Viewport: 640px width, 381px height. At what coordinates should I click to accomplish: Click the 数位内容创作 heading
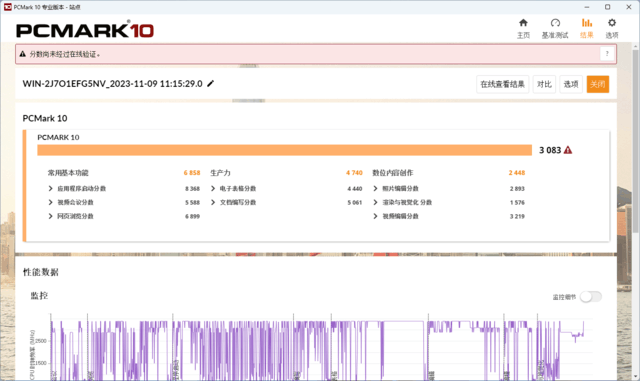pyautogui.click(x=392, y=173)
